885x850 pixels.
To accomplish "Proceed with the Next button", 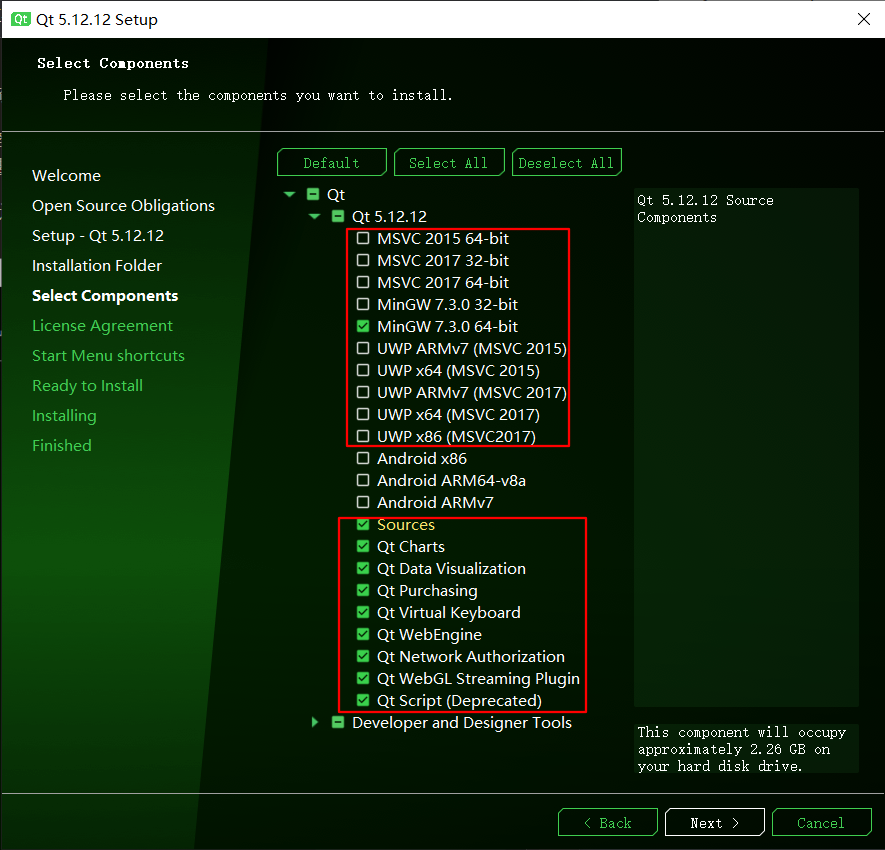I will [715, 822].
